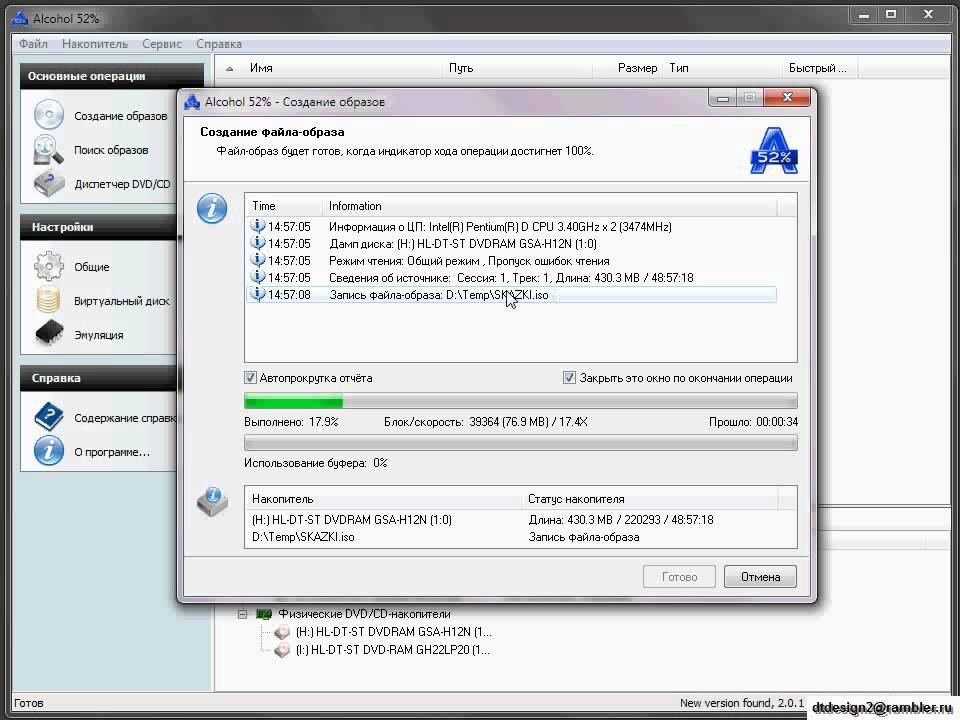The image size is (960, 720).
Task: Open Виртуальный диск settings link
Action: pyautogui.click(x=122, y=301)
